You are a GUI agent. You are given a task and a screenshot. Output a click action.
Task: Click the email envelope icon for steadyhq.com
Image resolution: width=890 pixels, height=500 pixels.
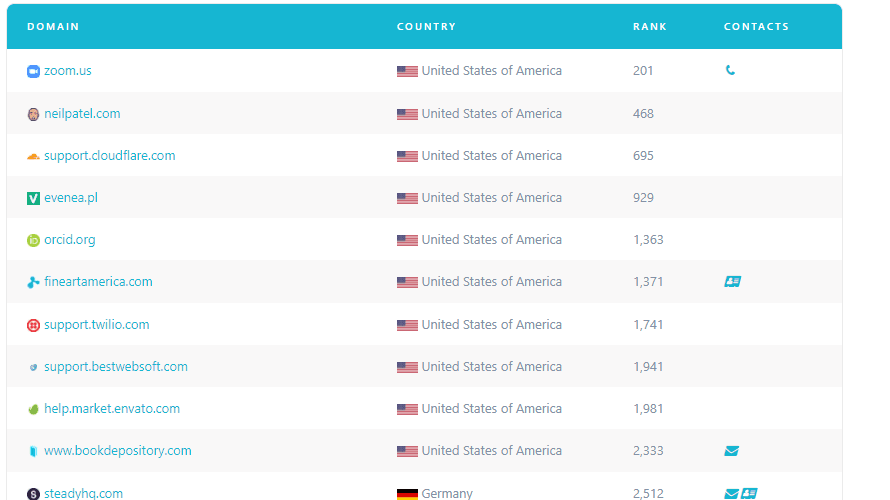coord(732,494)
